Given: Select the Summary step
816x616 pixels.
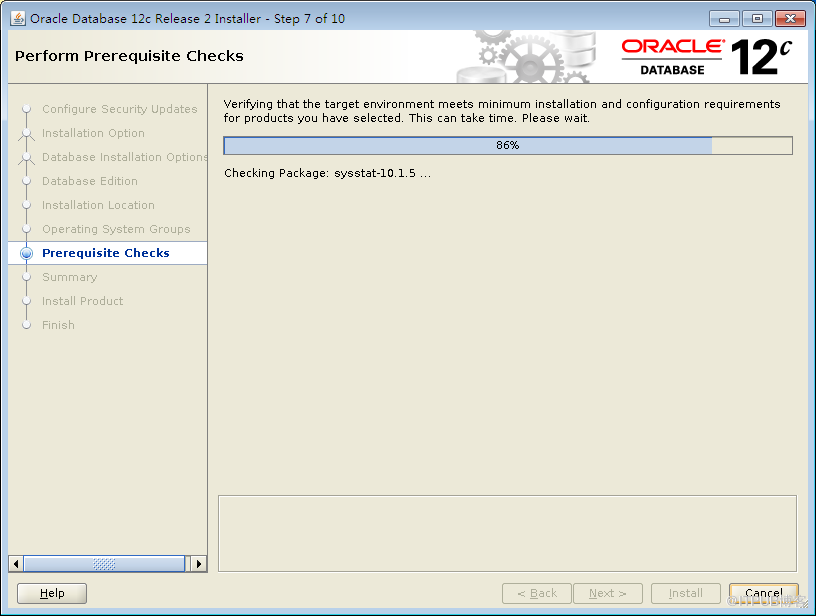Looking at the screenshot, I should pos(69,277).
